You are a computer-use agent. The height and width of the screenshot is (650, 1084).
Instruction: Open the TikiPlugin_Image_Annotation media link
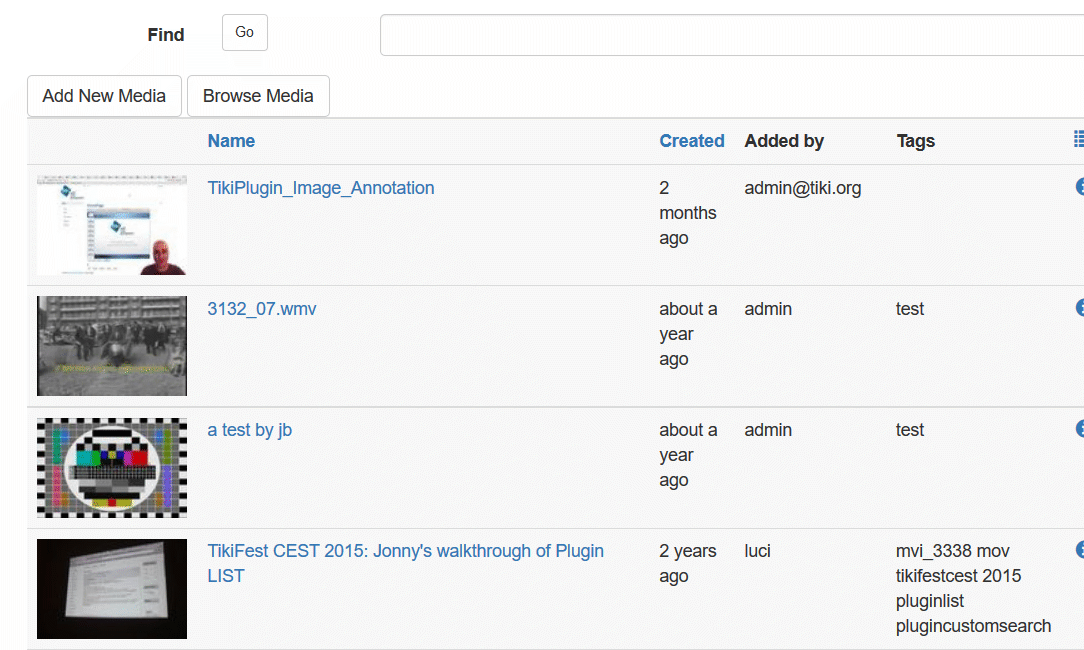321,188
